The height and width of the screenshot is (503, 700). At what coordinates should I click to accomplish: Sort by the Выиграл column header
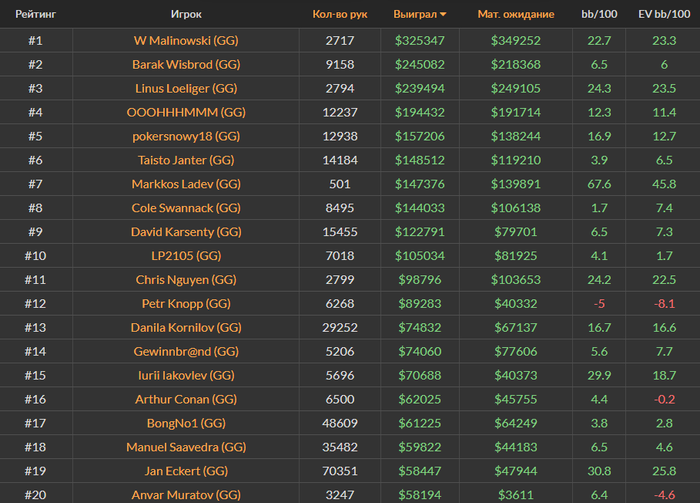click(413, 15)
